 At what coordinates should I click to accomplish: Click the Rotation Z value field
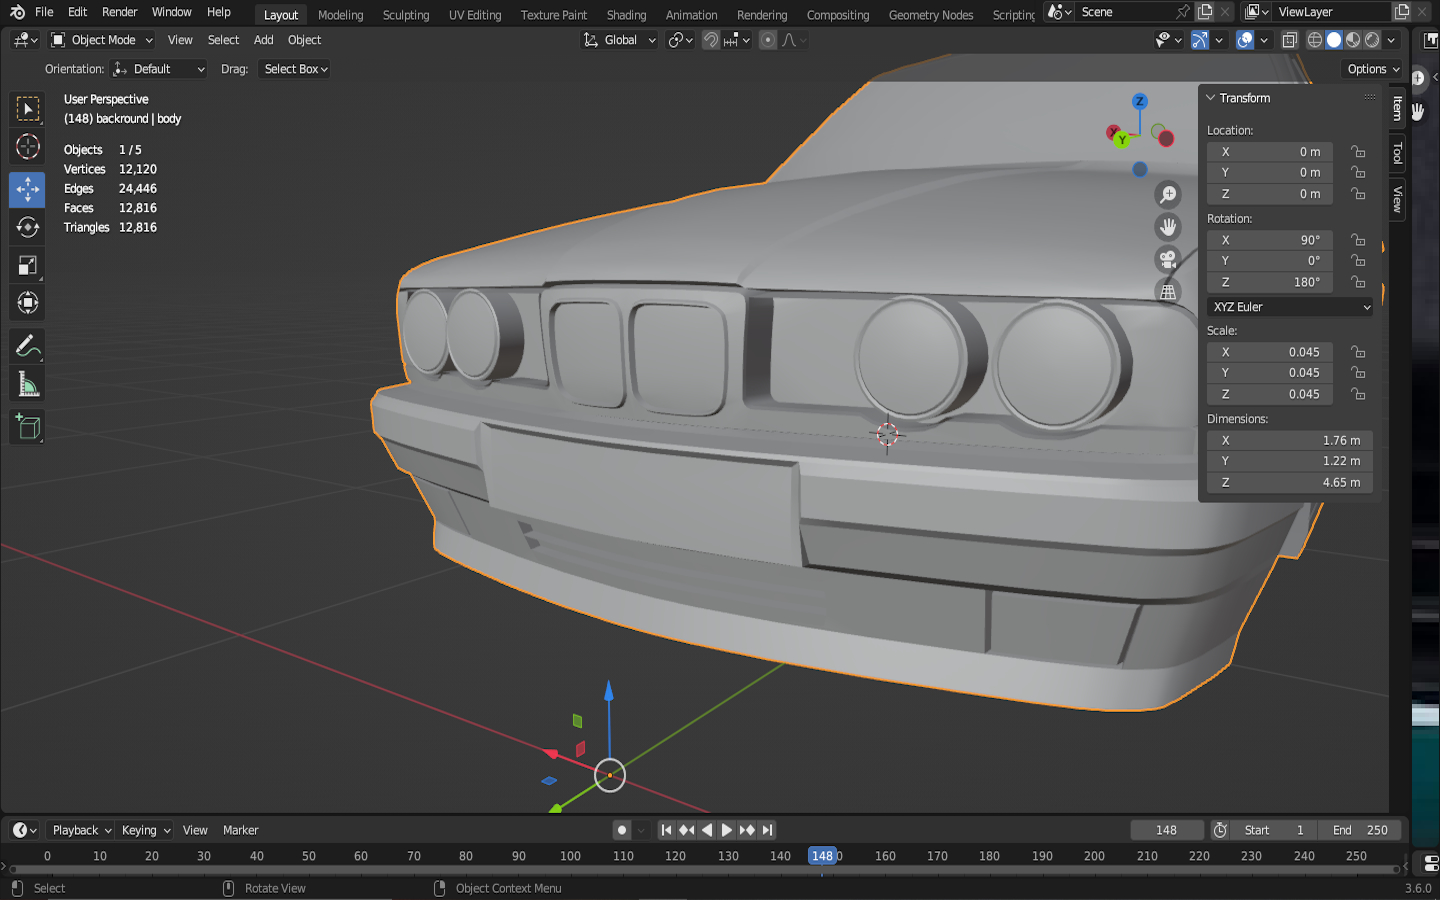(x=1270, y=282)
